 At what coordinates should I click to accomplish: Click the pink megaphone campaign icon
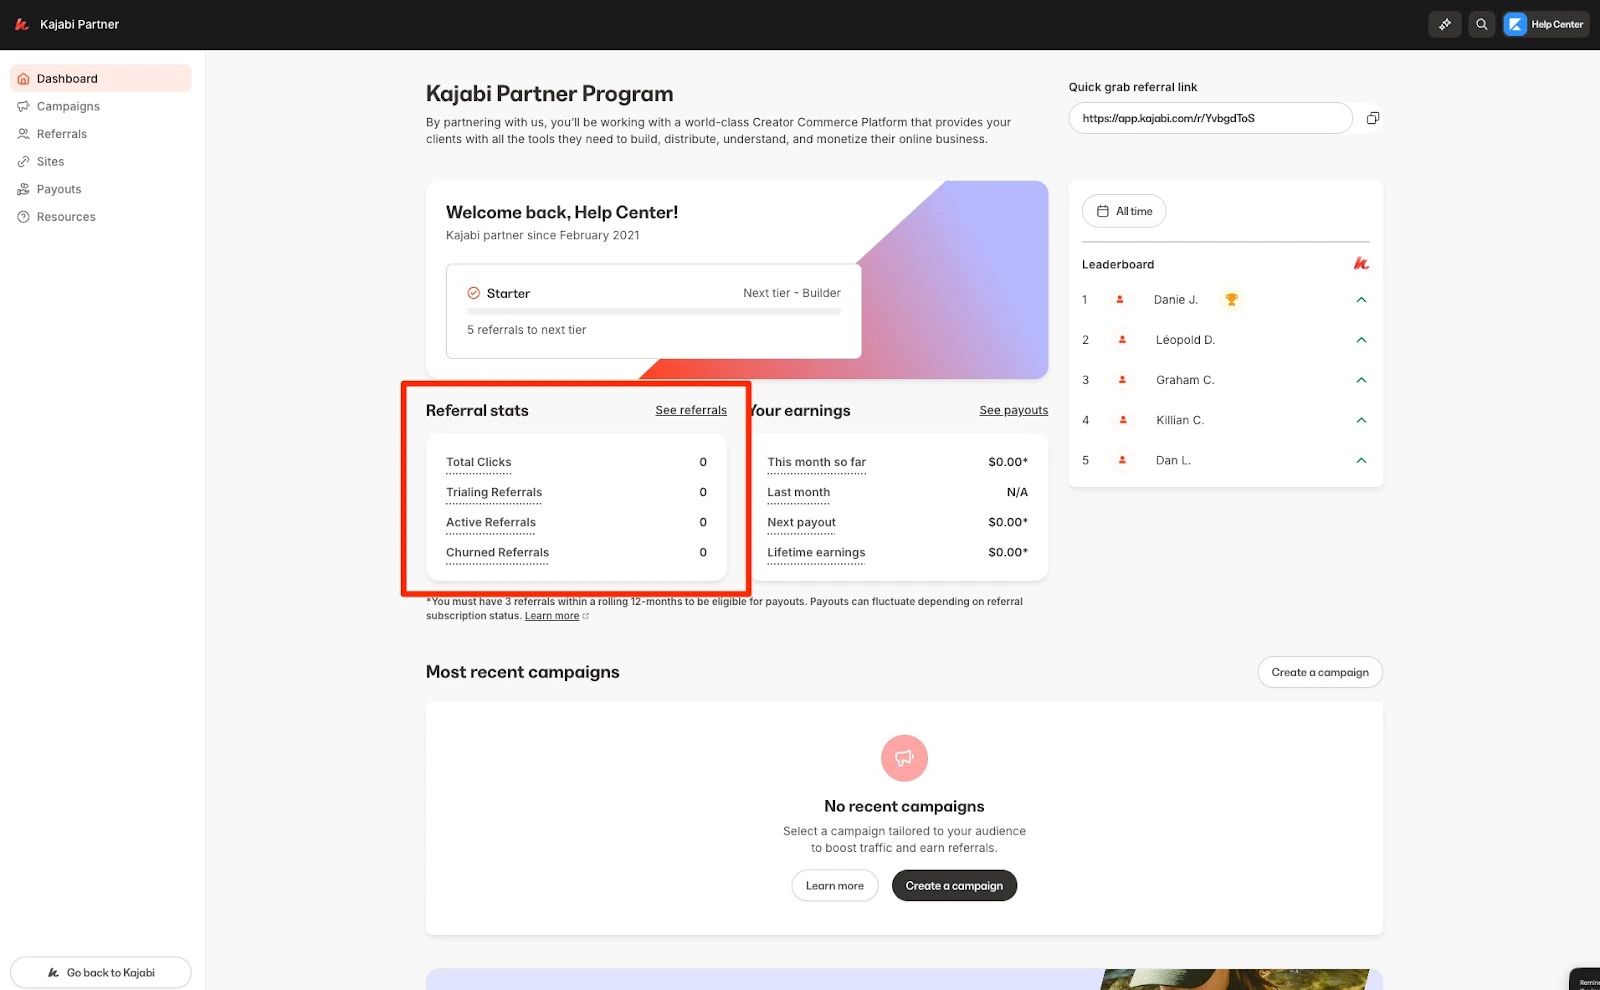click(x=904, y=758)
